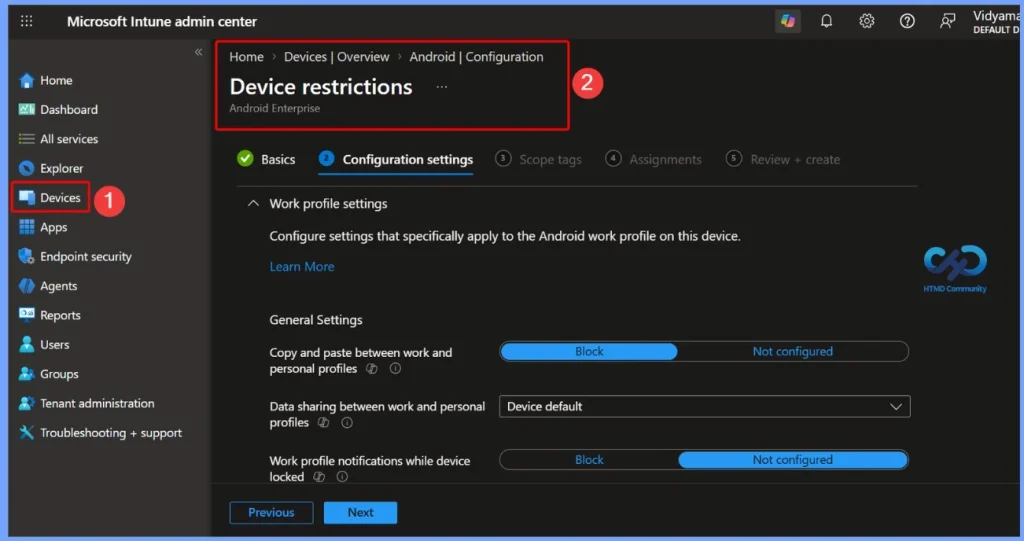Viewport: 1024px width, 541px height.
Task: Select the Configuration settings step
Action: click(x=396, y=159)
